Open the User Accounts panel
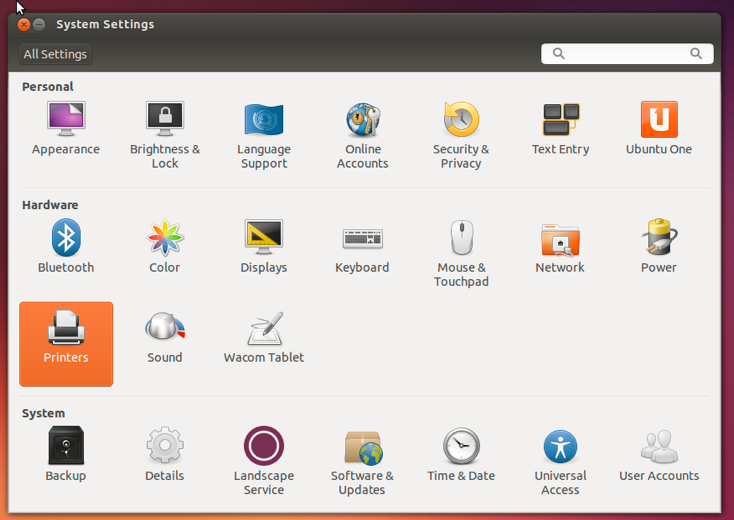 point(659,455)
